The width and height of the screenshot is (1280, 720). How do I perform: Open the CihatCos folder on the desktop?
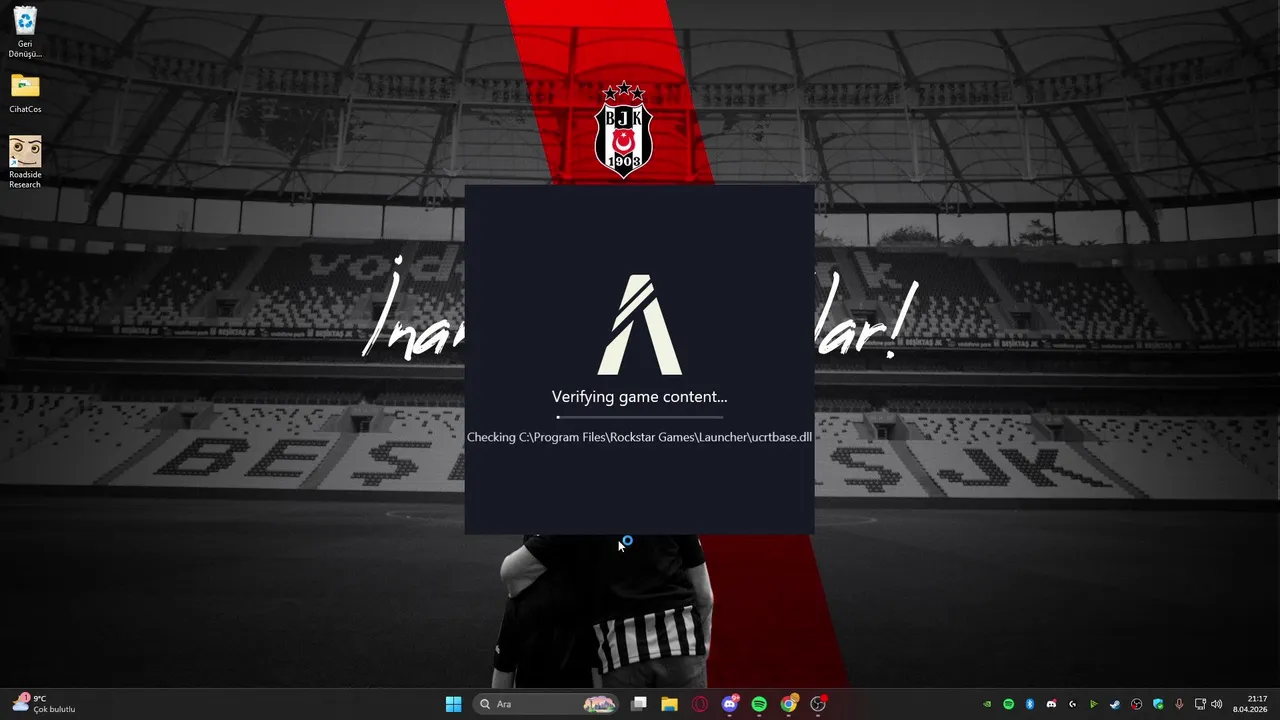25,94
